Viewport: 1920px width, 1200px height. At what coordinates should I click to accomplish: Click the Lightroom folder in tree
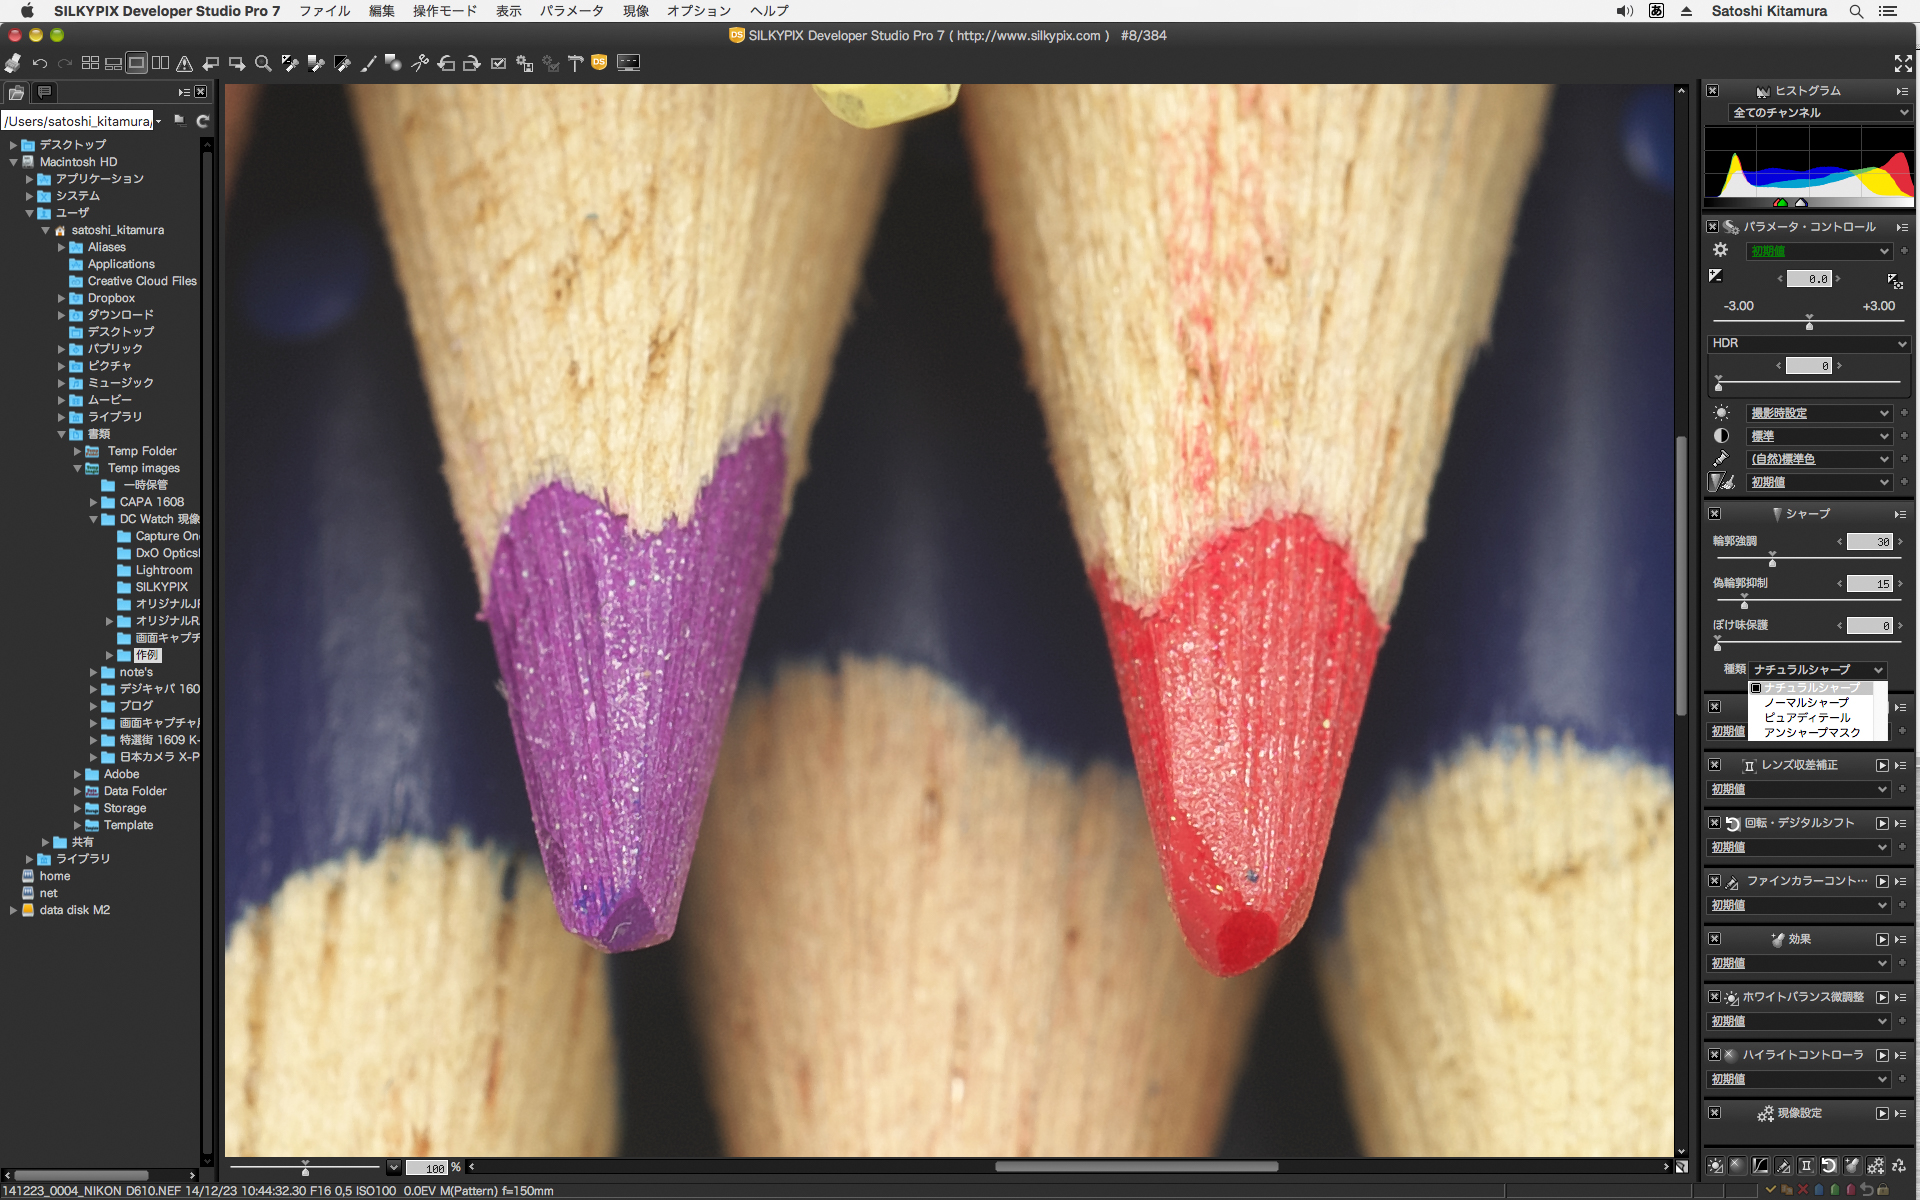coord(164,570)
